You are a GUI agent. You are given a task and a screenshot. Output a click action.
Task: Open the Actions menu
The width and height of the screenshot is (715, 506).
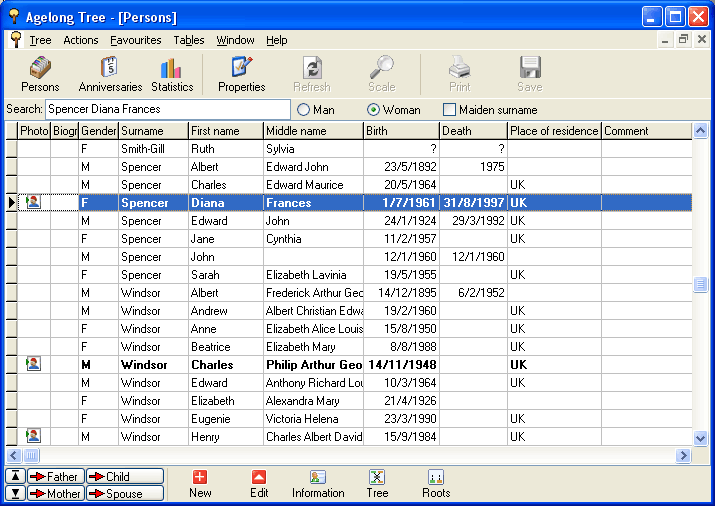point(81,40)
